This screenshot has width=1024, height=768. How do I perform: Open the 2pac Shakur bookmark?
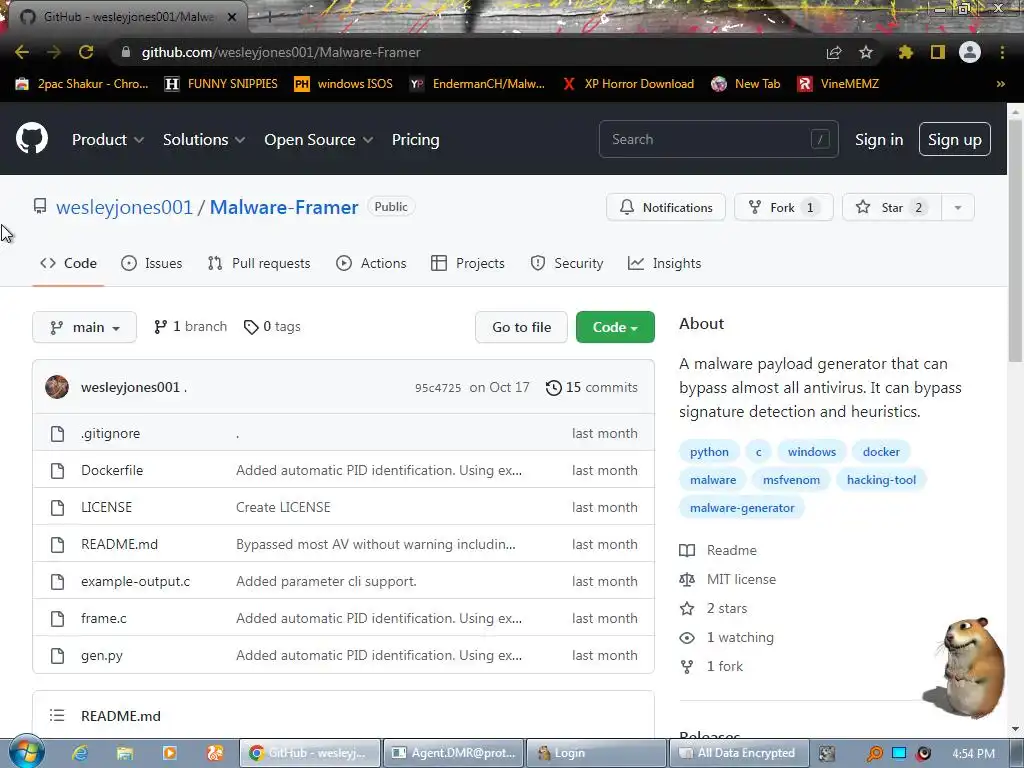pos(82,84)
